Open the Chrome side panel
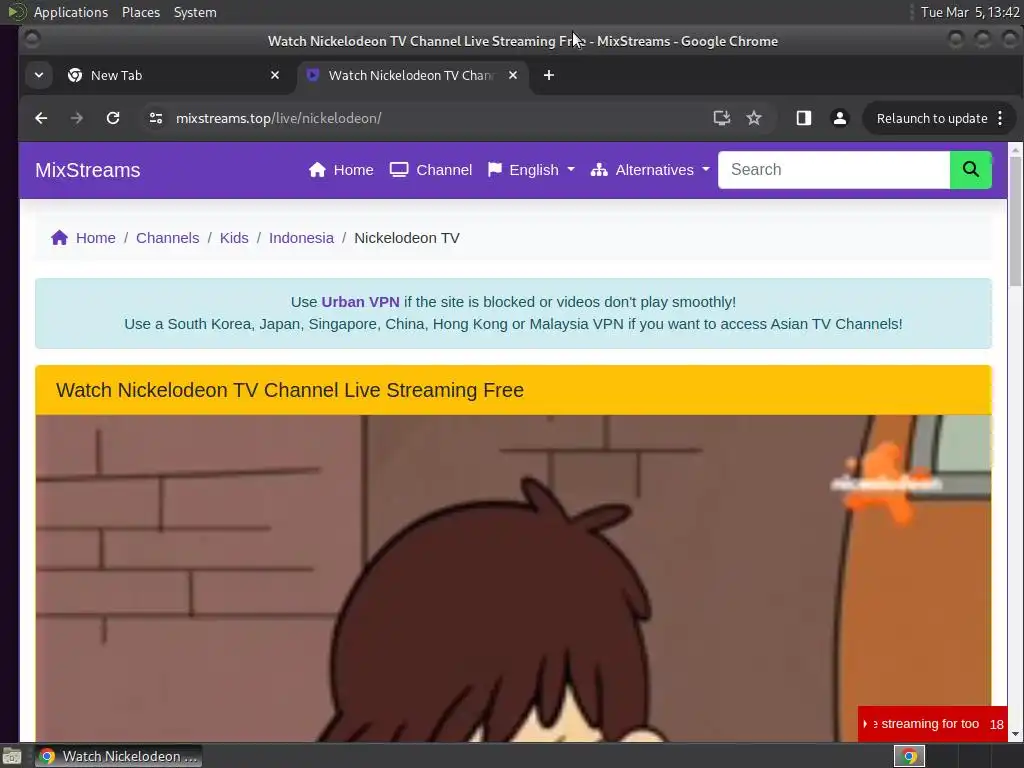1024x768 pixels. pos(803,118)
